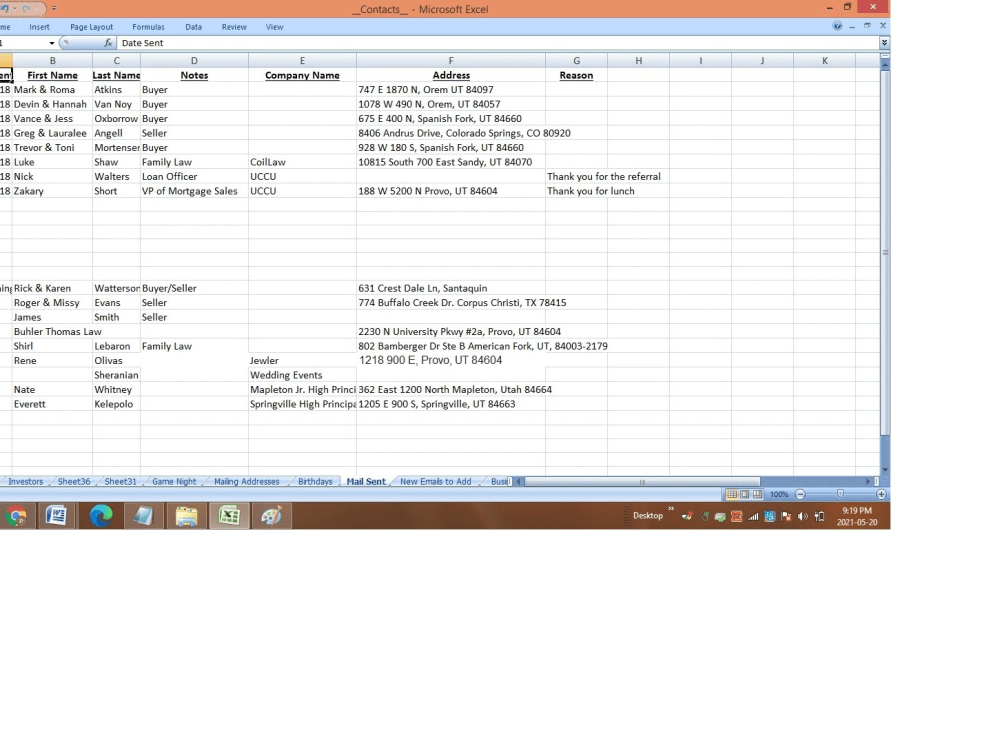Screen dimensions: 1000x750
Task: Select cell with Mark & Roma
Action: coord(52,90)
